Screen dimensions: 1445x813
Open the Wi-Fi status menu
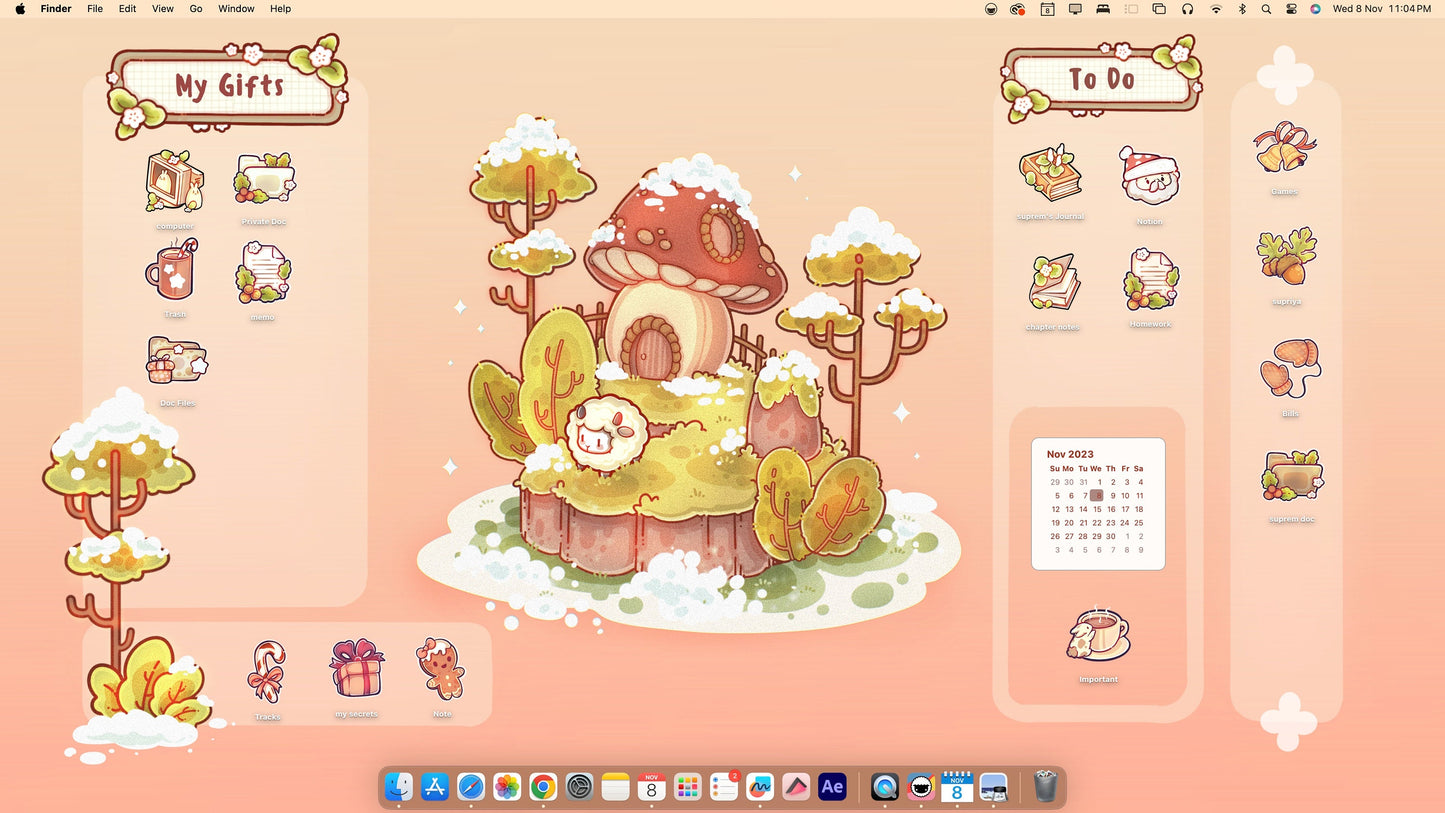coord(1215,9)
